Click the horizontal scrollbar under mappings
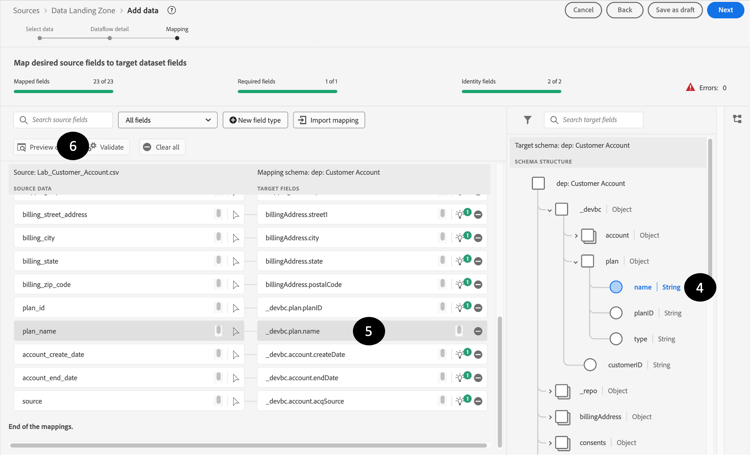This screenshot has width=750, height=455. (x=248, y=445)
